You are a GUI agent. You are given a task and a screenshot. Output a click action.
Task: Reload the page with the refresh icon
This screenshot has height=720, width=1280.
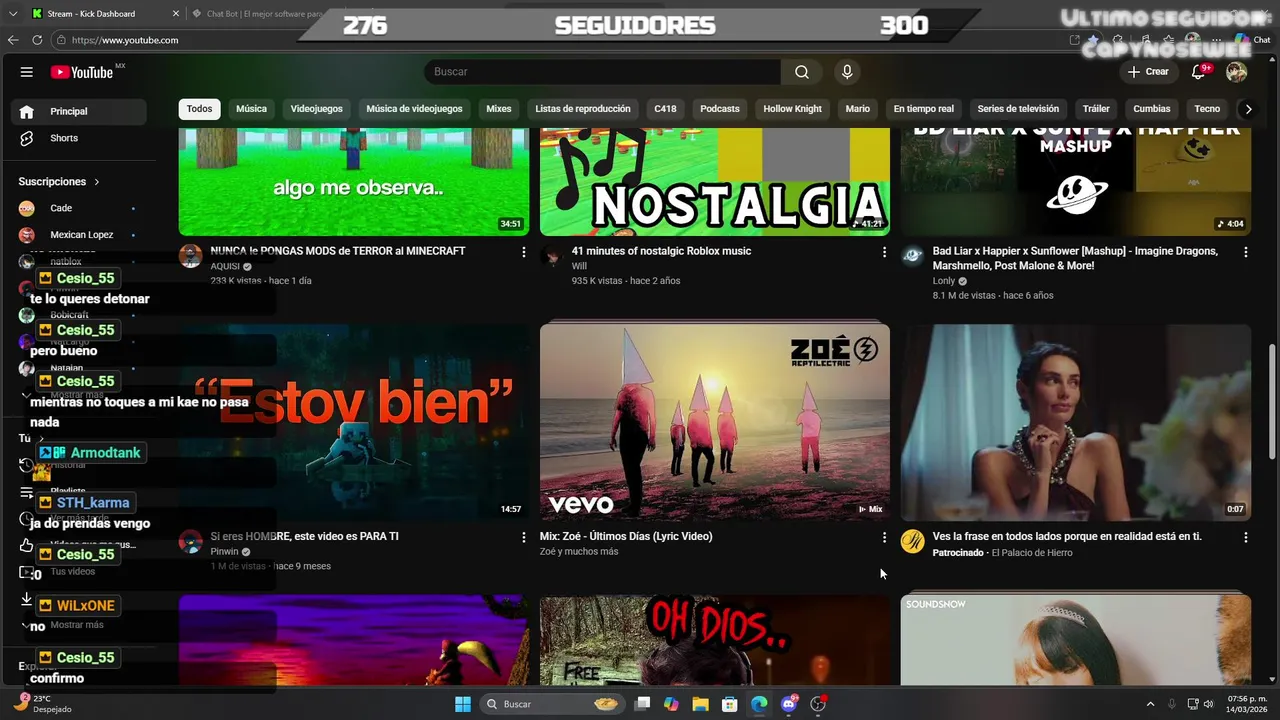[x=37, y=40]
